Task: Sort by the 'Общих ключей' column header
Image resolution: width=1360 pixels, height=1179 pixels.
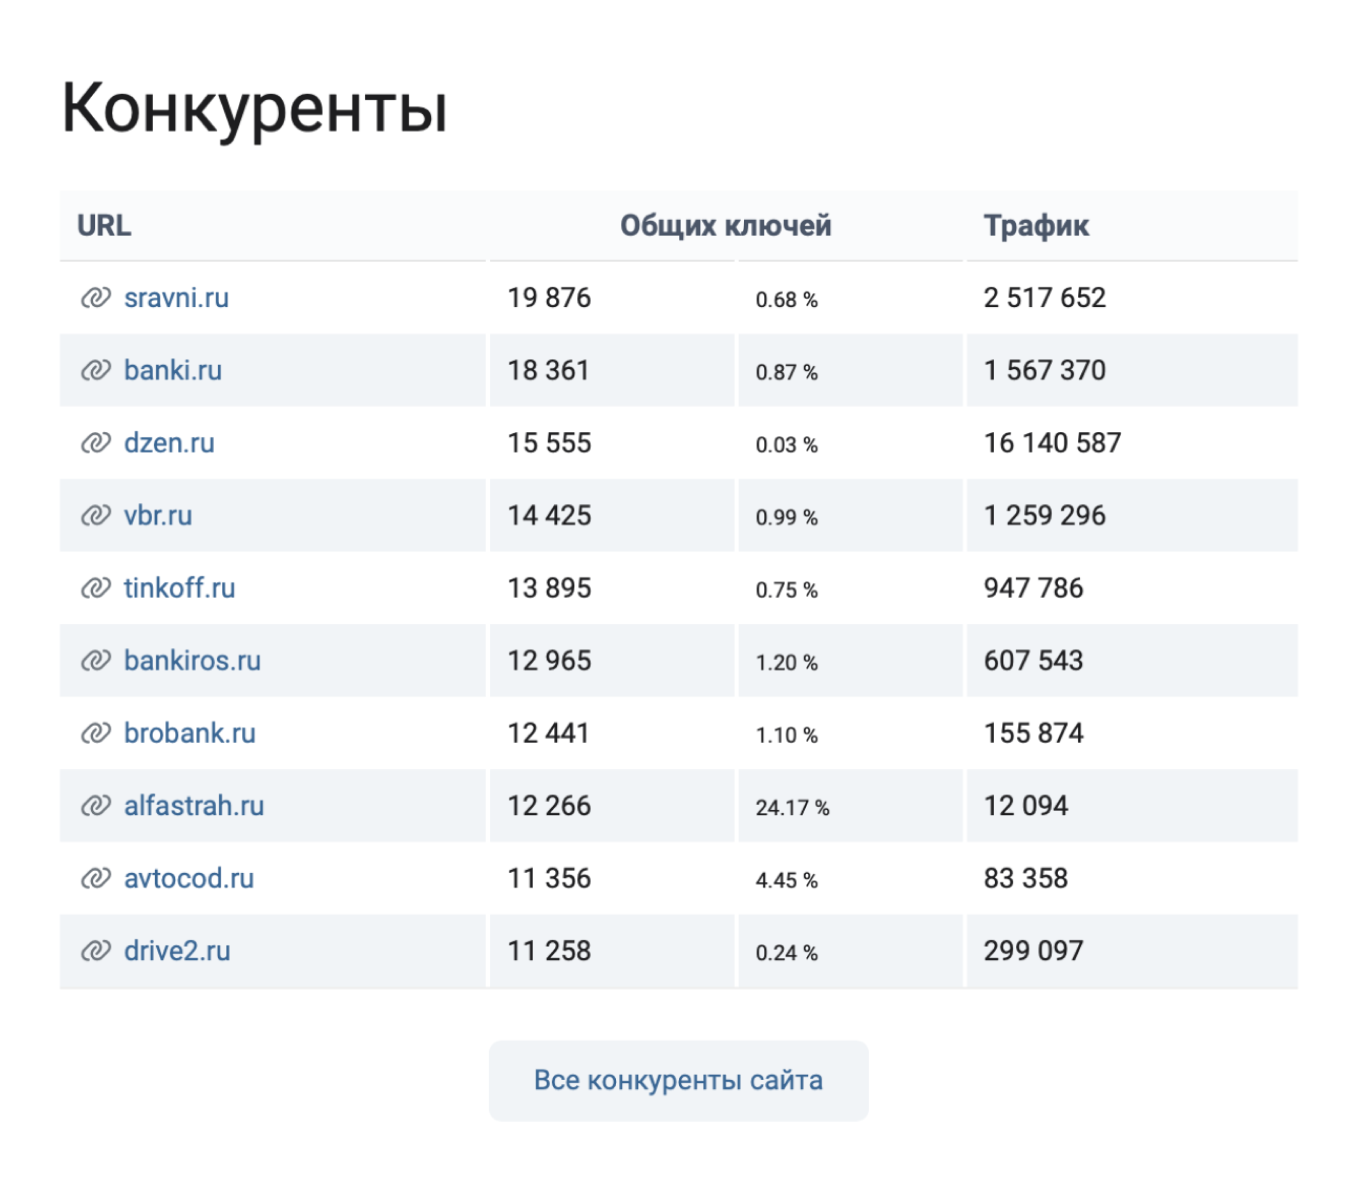Action: [x=727, y=225]
